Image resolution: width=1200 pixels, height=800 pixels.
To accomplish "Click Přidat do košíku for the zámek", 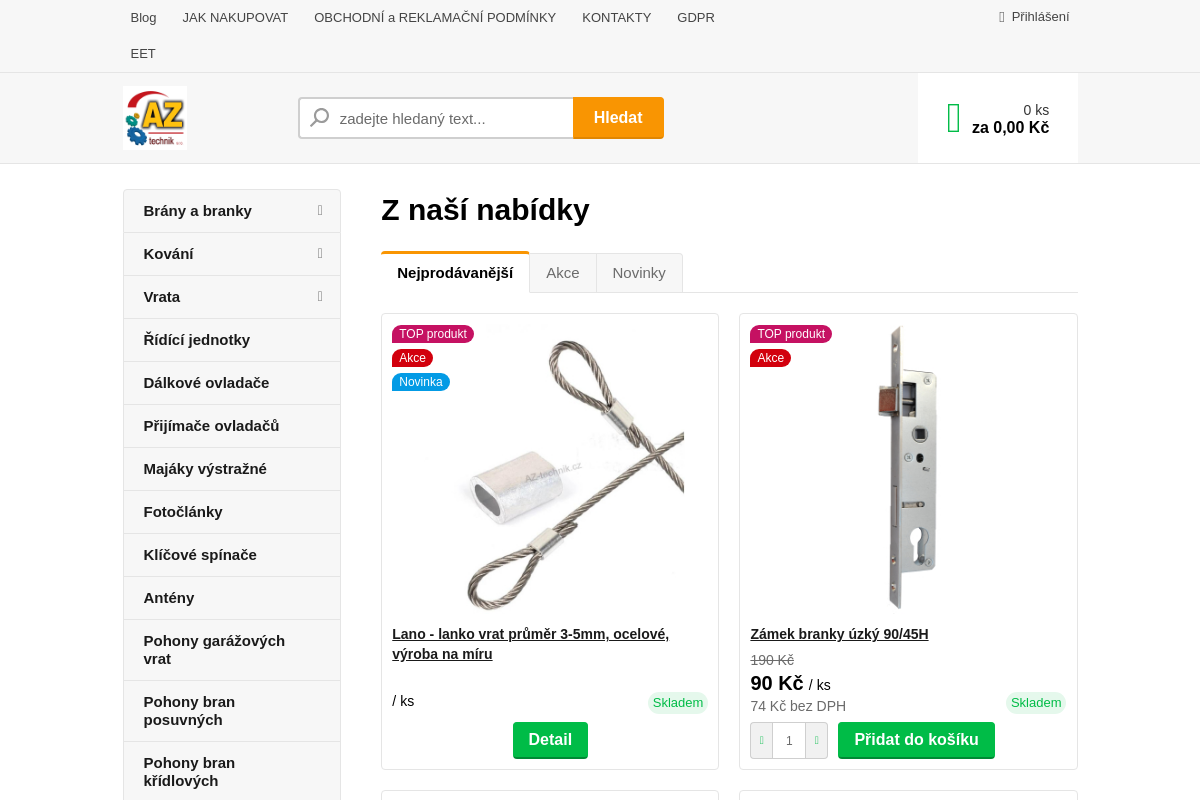I will pyautogui.click(x=916, y=740).
